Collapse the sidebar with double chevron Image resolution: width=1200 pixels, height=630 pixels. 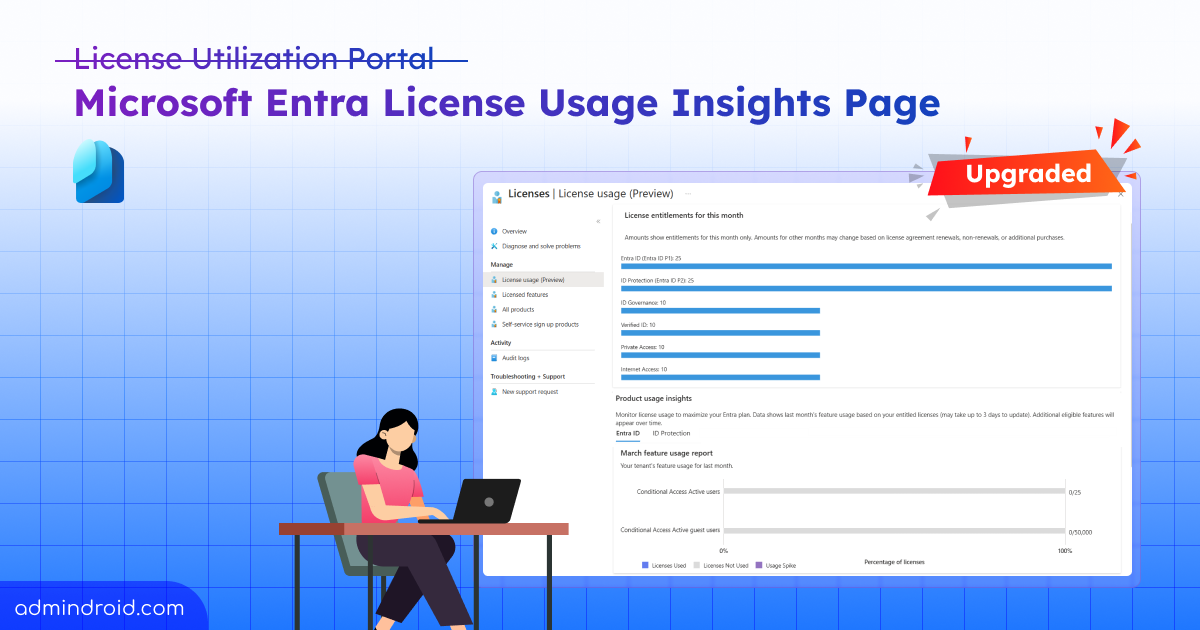click(x=598, y=220)
